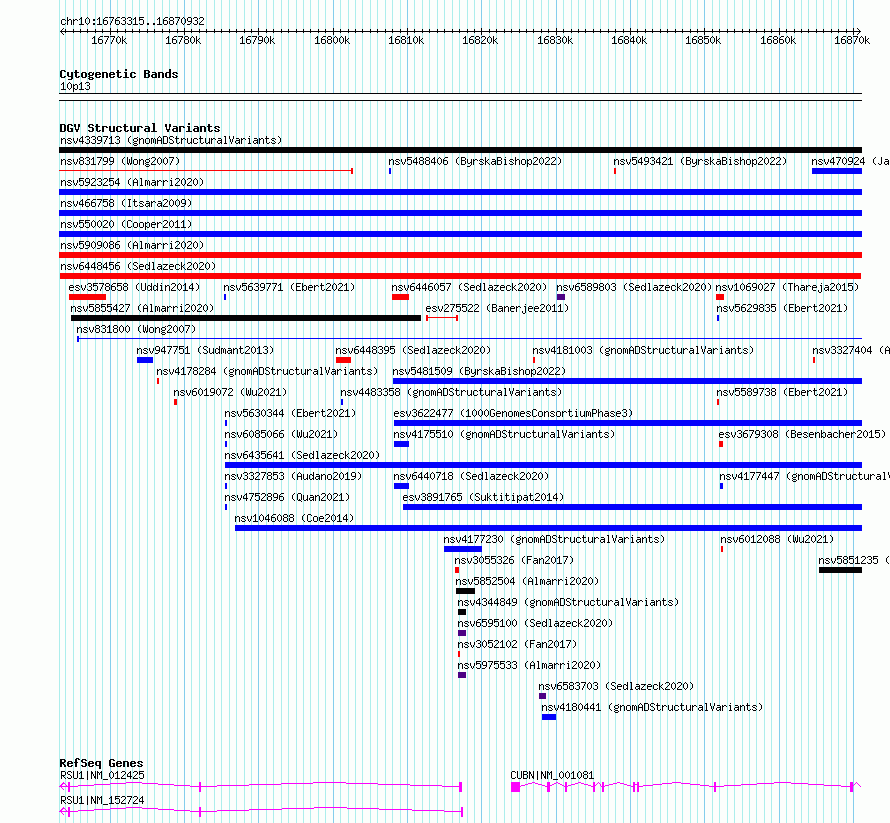Open nsv4181003 gnomAD variant label
890x823 pixels.
tap(643, 350)
